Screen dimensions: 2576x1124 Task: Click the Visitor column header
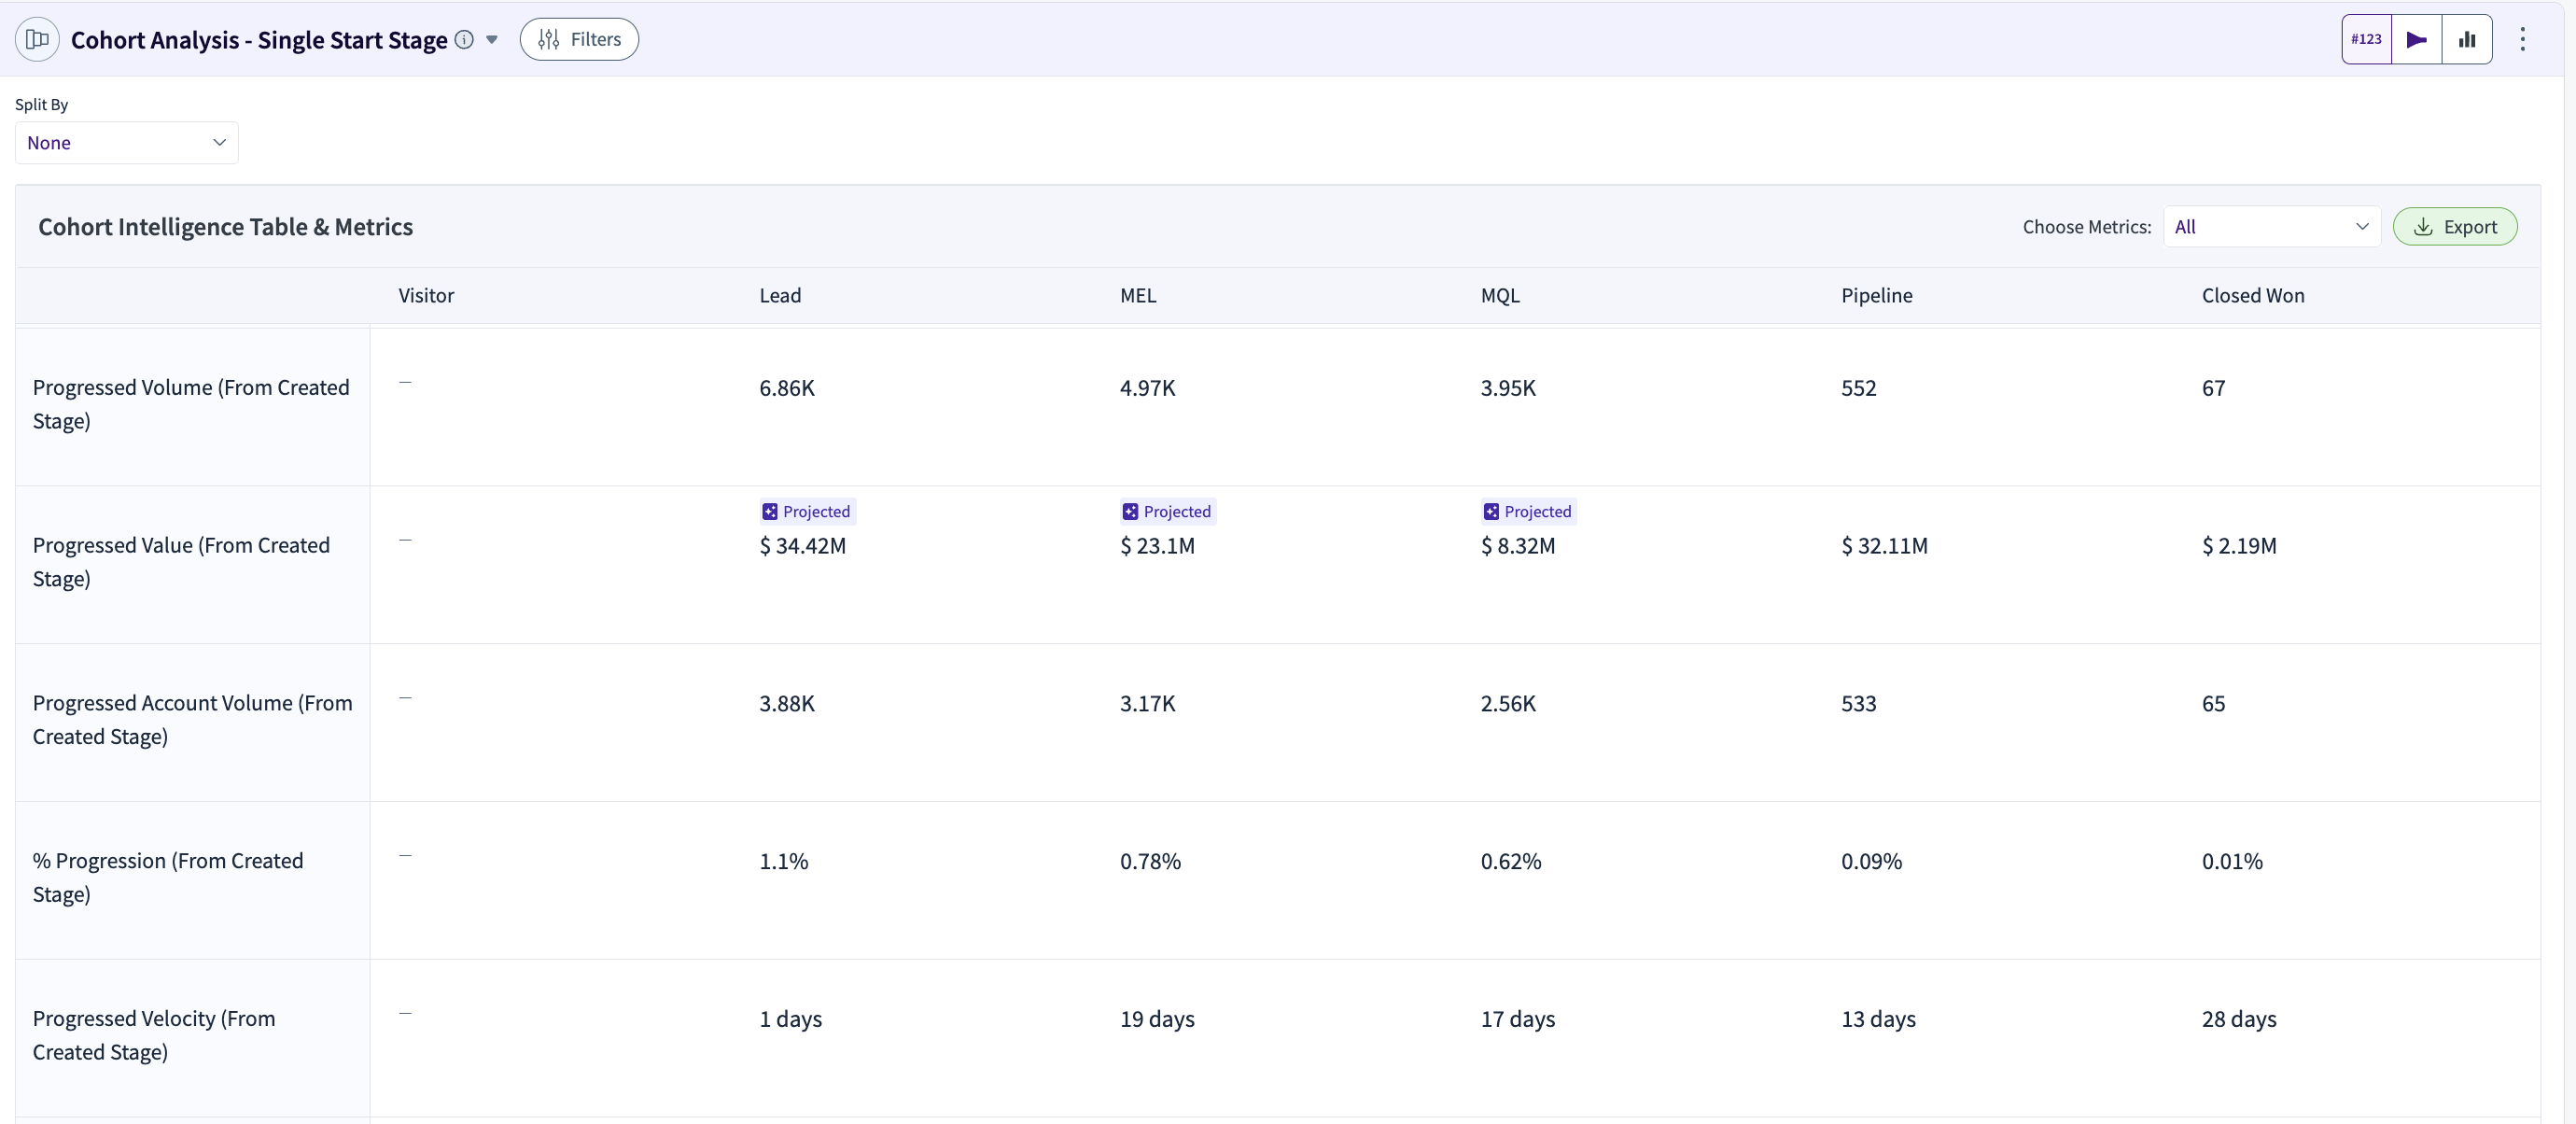pyautogui.click(x=426, y=295)
